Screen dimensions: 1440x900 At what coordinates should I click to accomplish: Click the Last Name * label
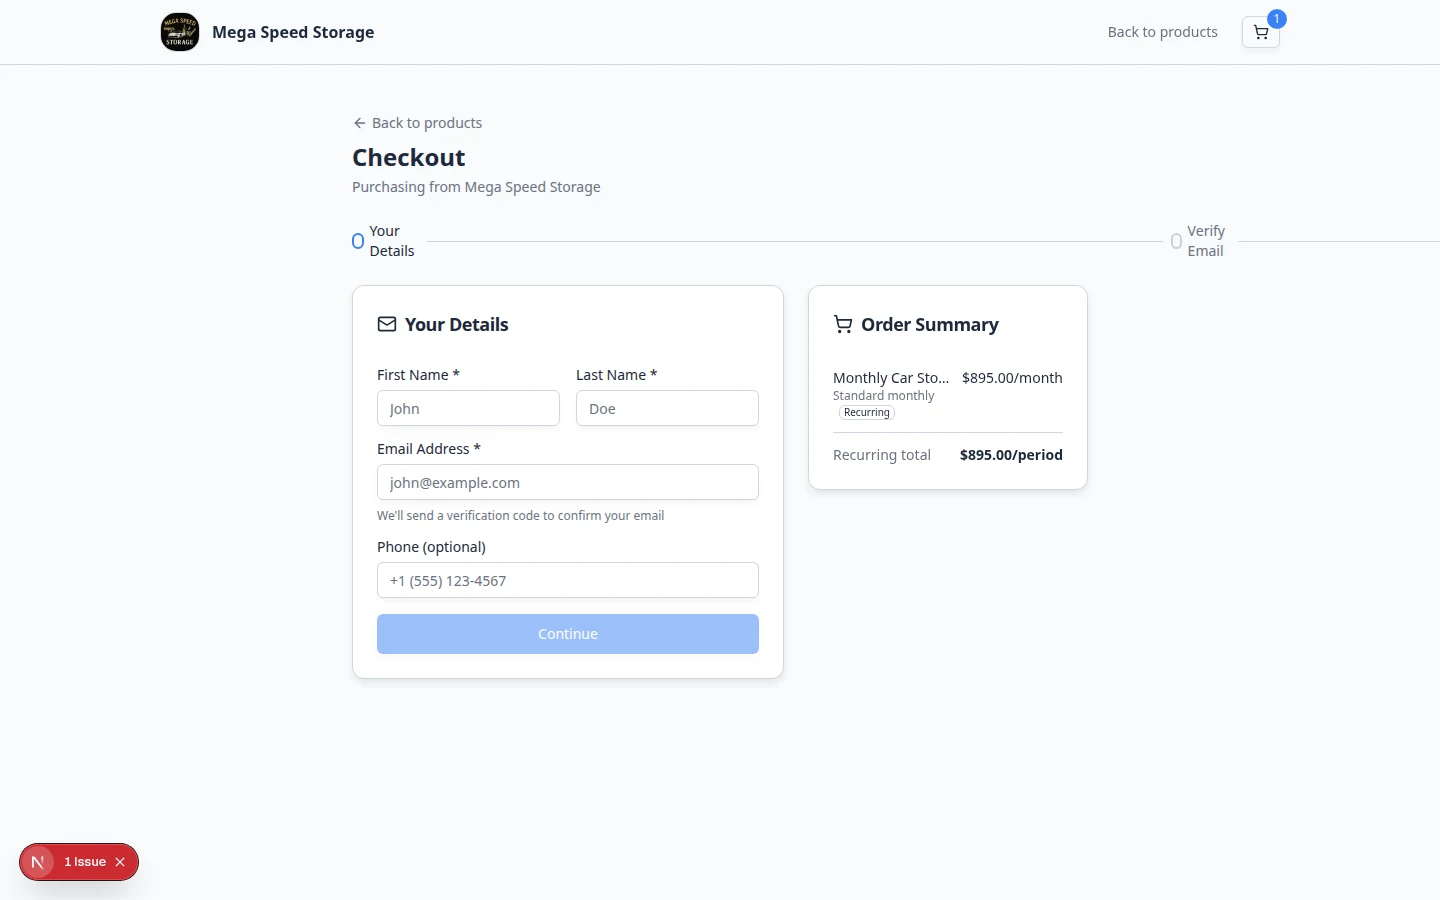616,375
